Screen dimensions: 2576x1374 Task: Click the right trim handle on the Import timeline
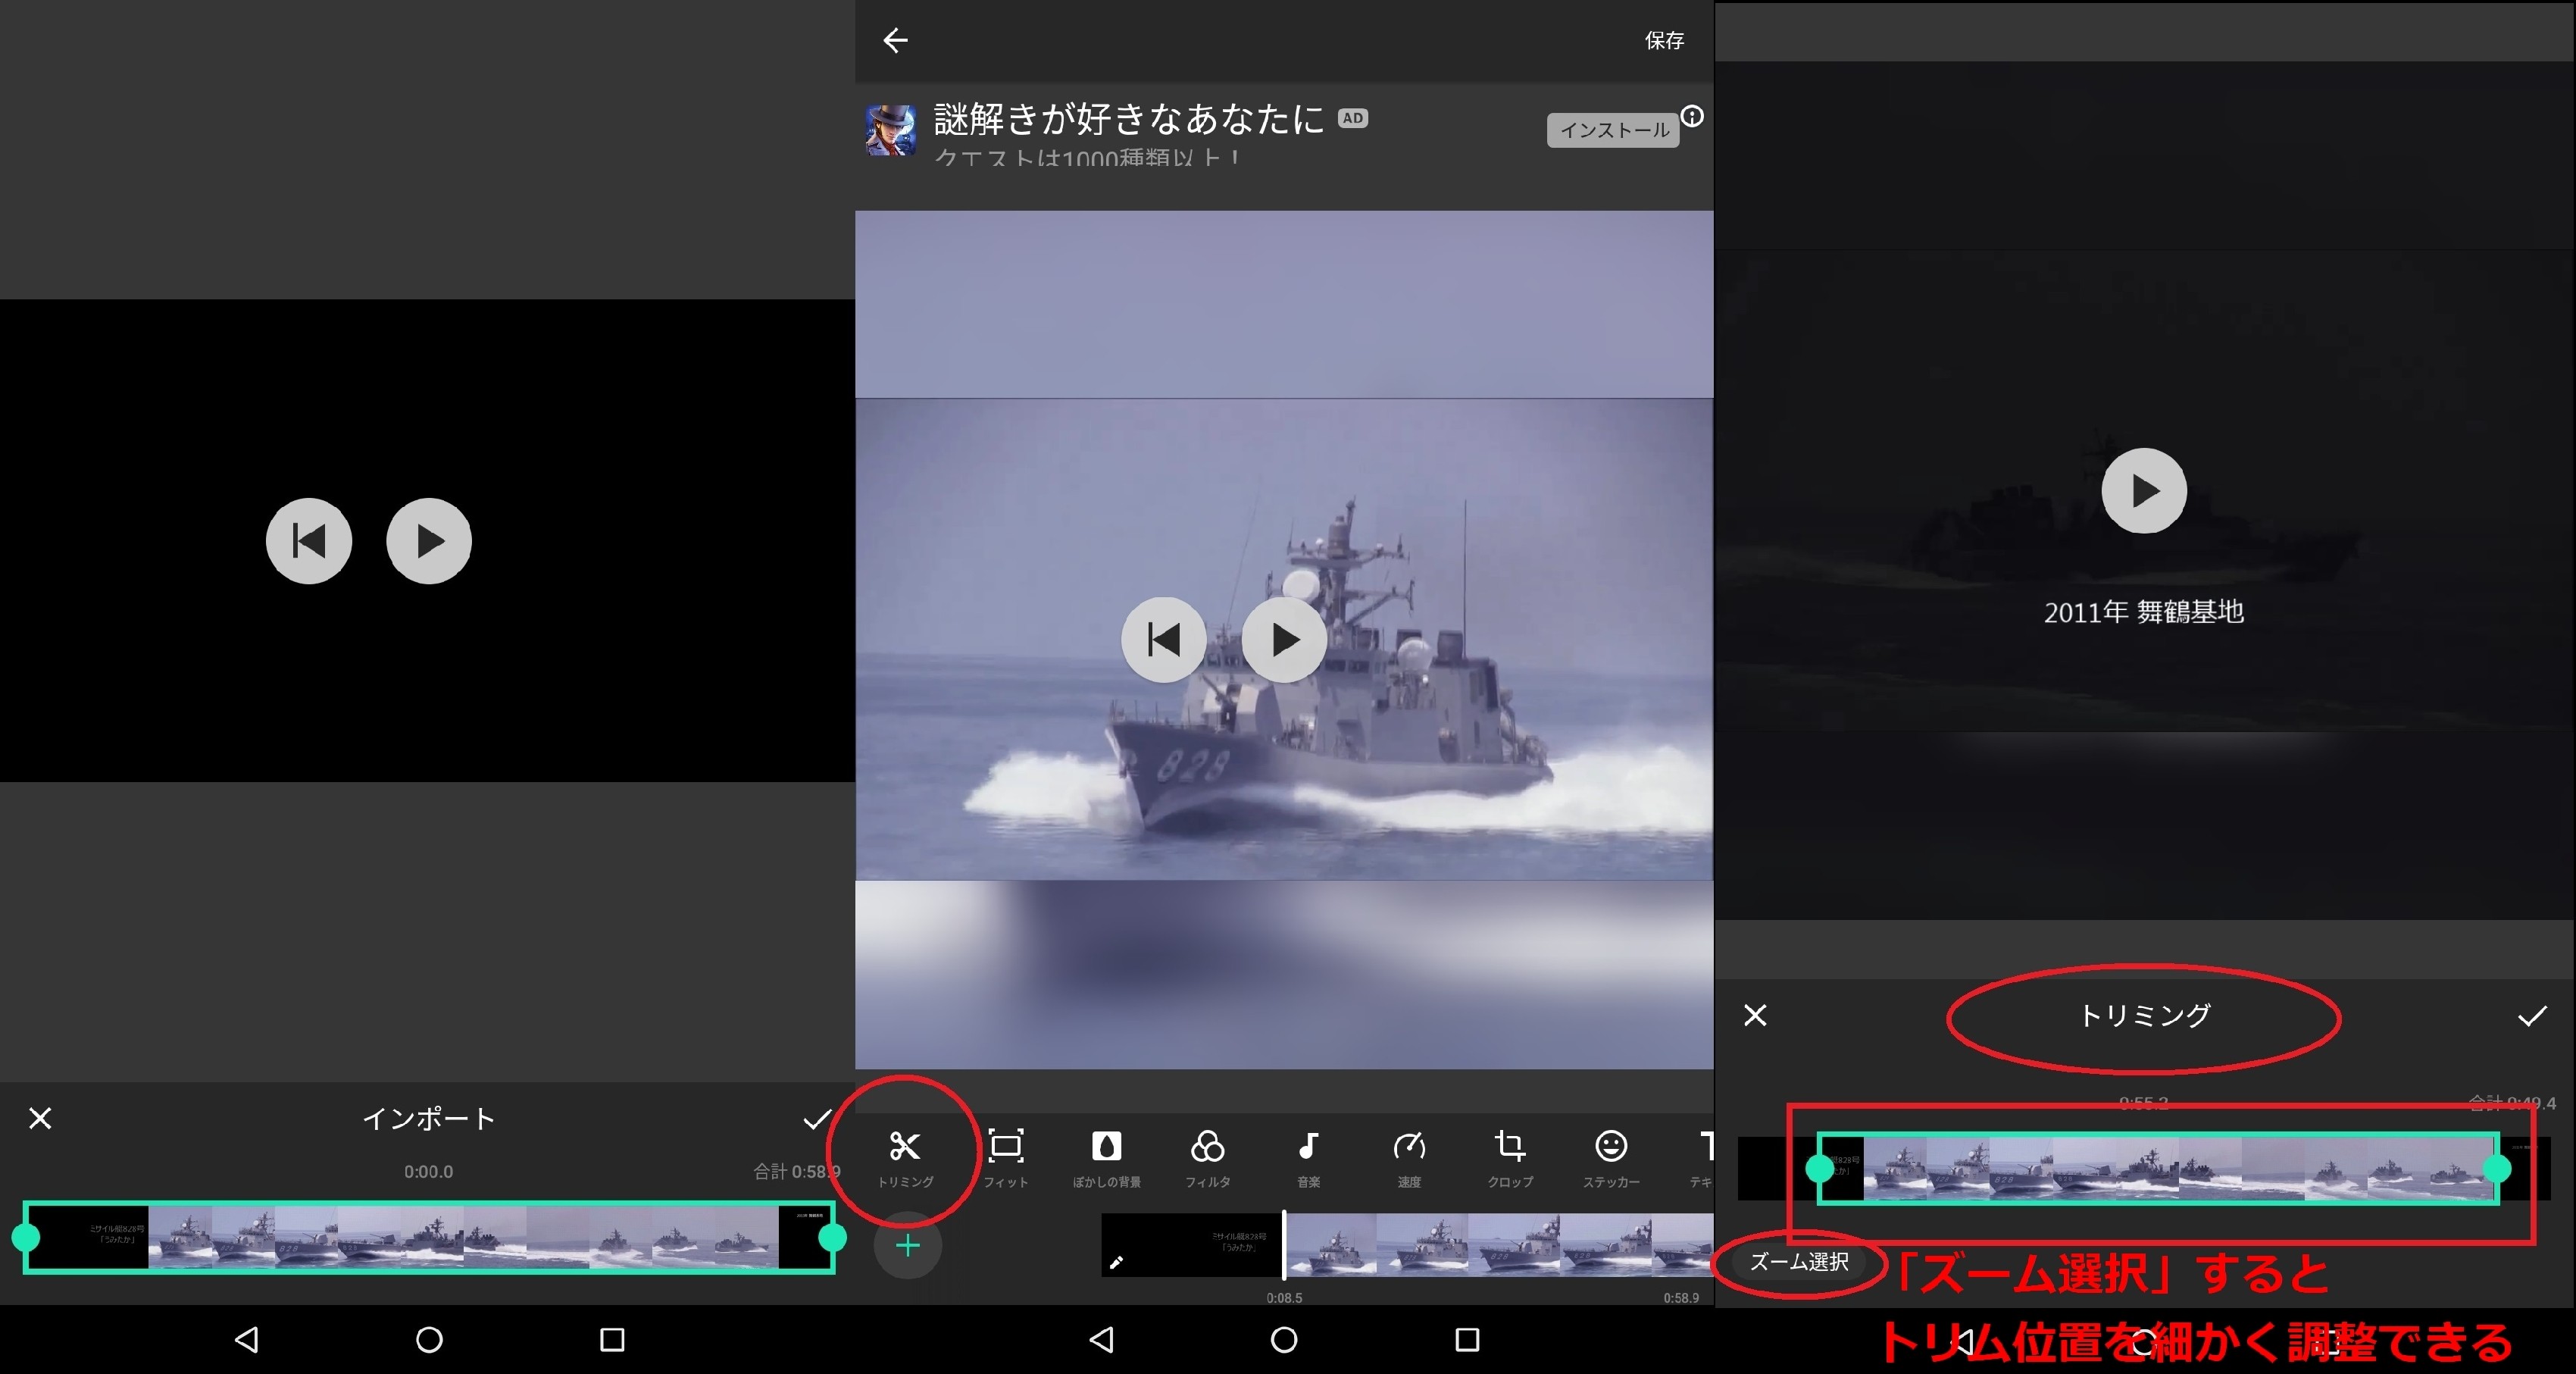coord(832,1238)
